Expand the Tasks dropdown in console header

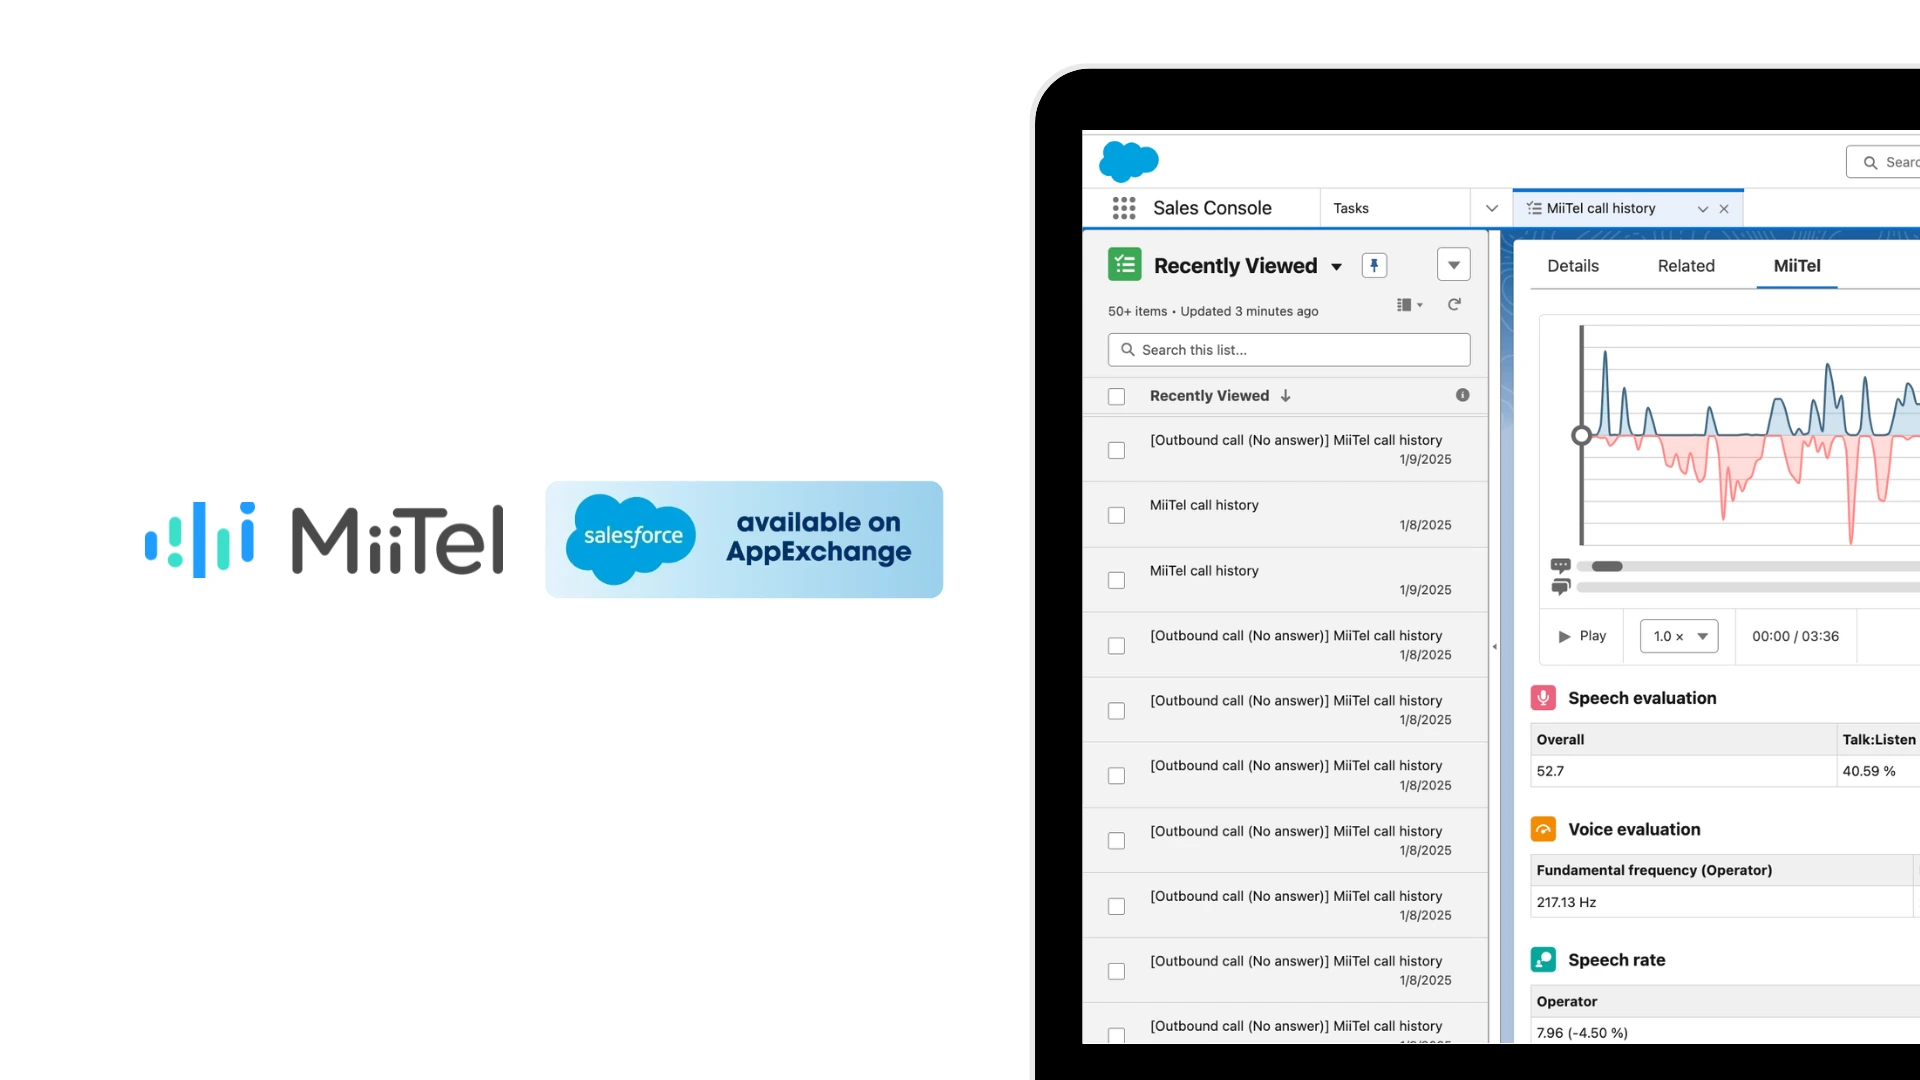click(x=1490, y=207)
